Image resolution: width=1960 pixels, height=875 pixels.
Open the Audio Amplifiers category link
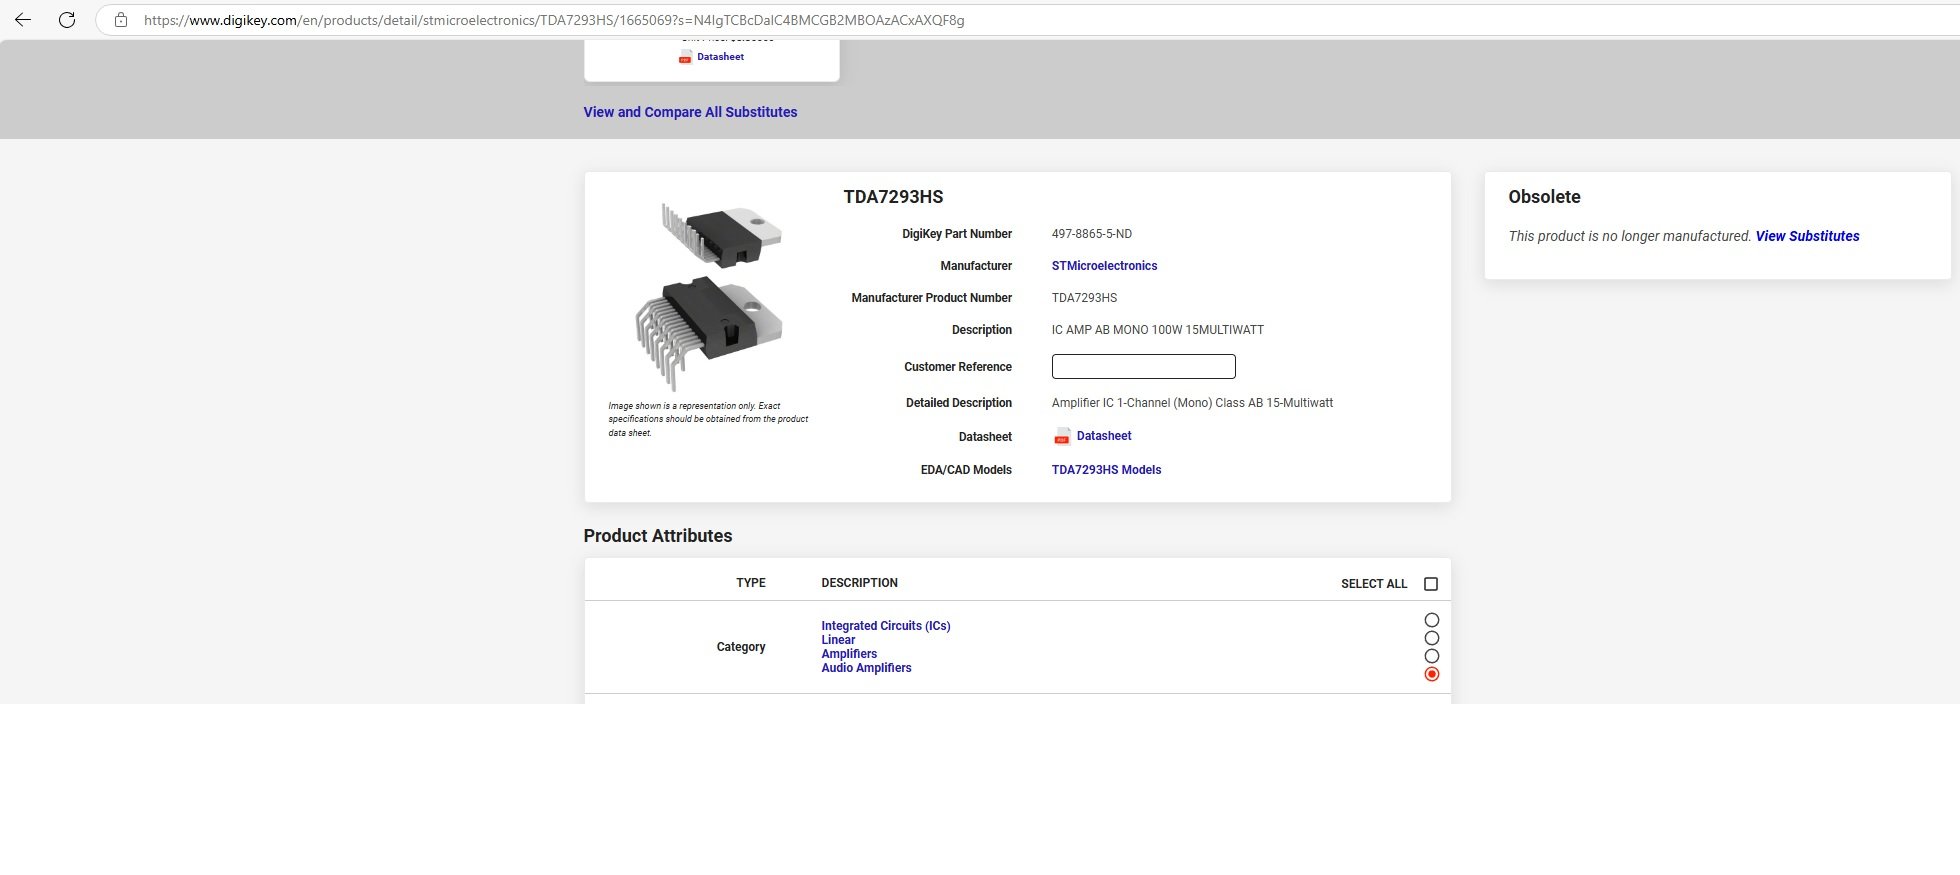[866, 668]
